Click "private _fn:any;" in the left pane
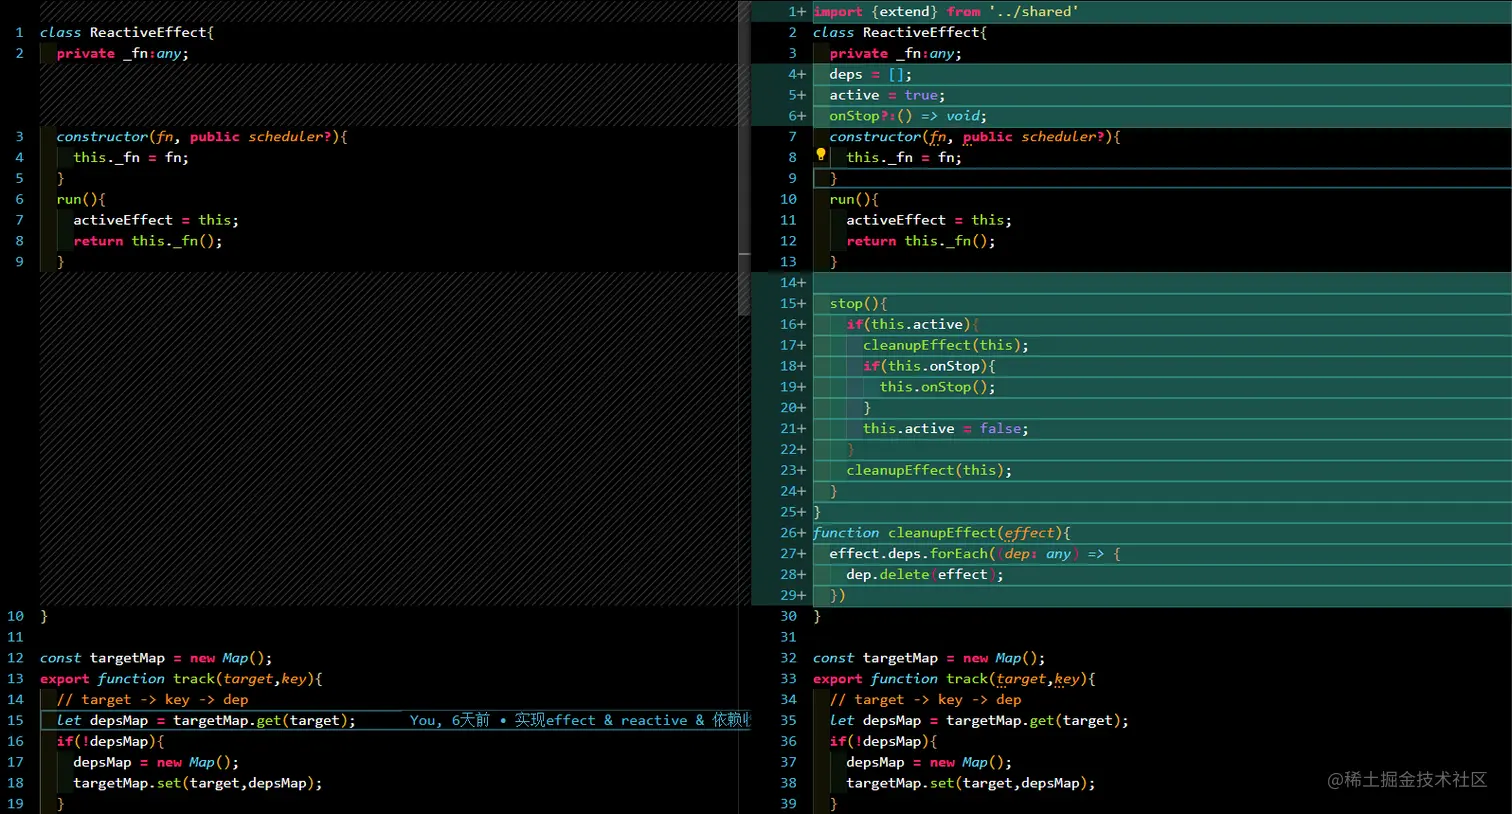The height and width of the screenshot is (814, 1512). click(x=123, y=54)
